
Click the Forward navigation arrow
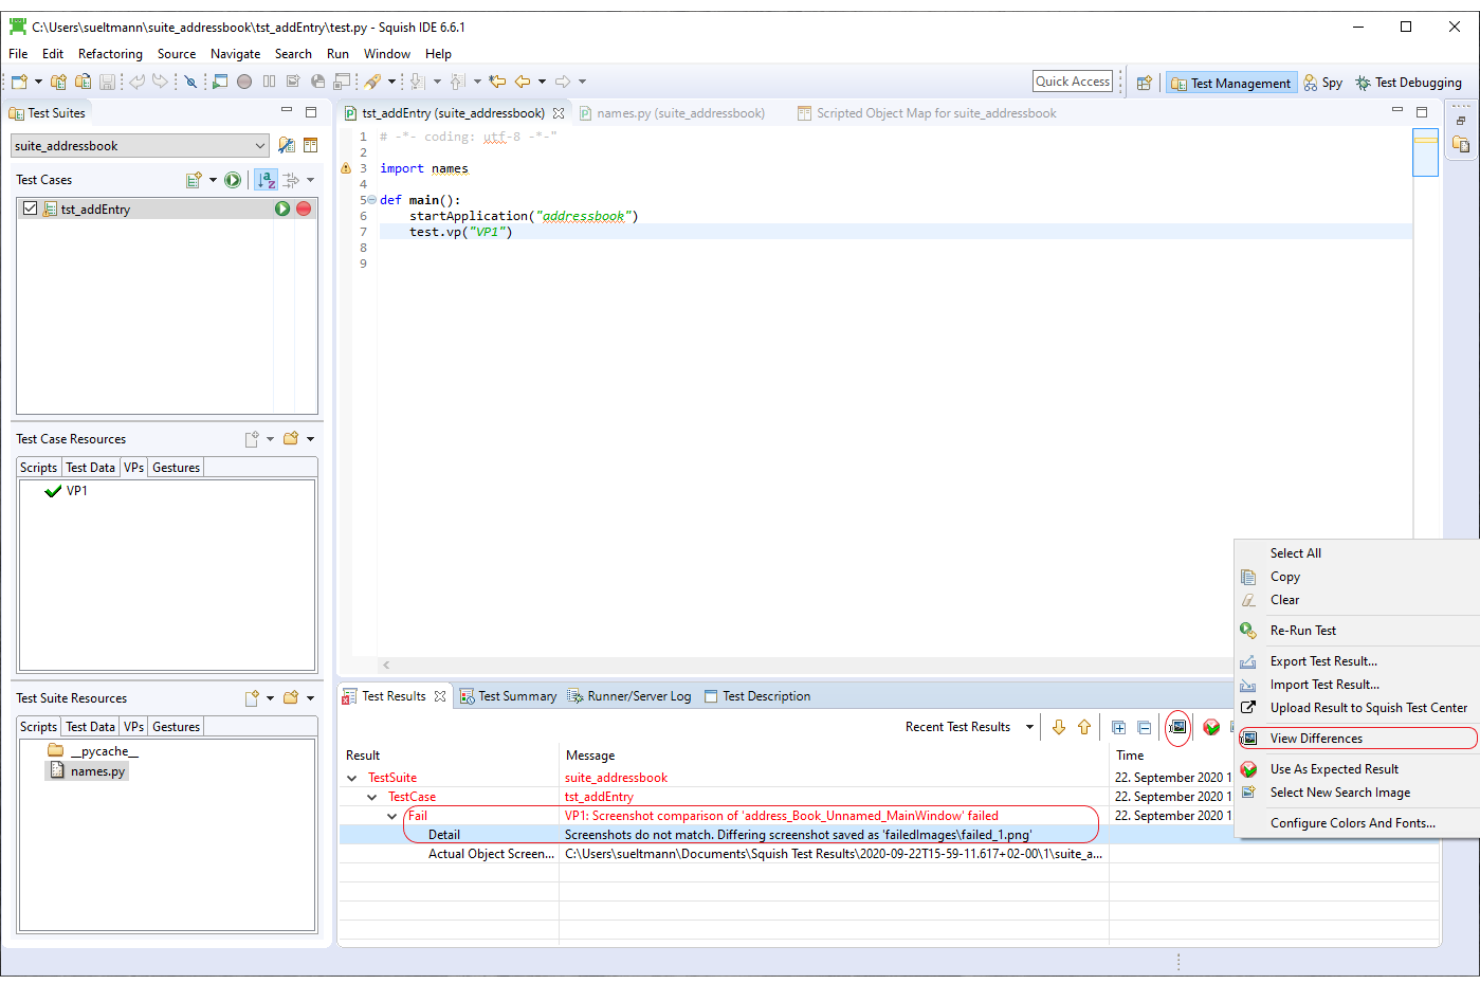tap(563, 82)
